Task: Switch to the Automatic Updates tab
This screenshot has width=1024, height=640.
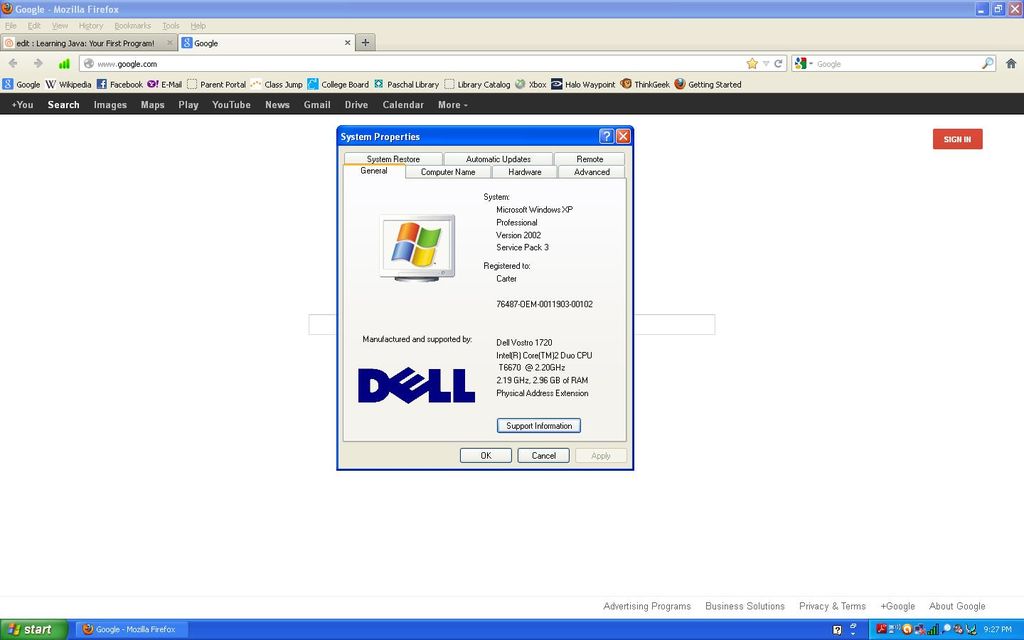Action: [x=498, y=159]
